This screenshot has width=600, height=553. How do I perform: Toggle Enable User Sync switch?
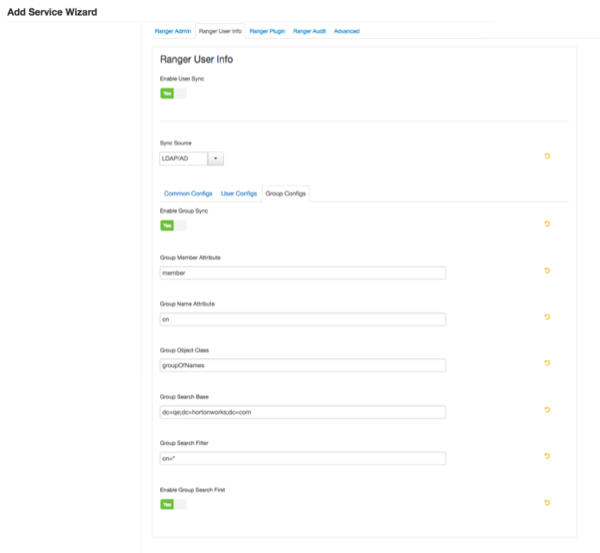[173, 93]
